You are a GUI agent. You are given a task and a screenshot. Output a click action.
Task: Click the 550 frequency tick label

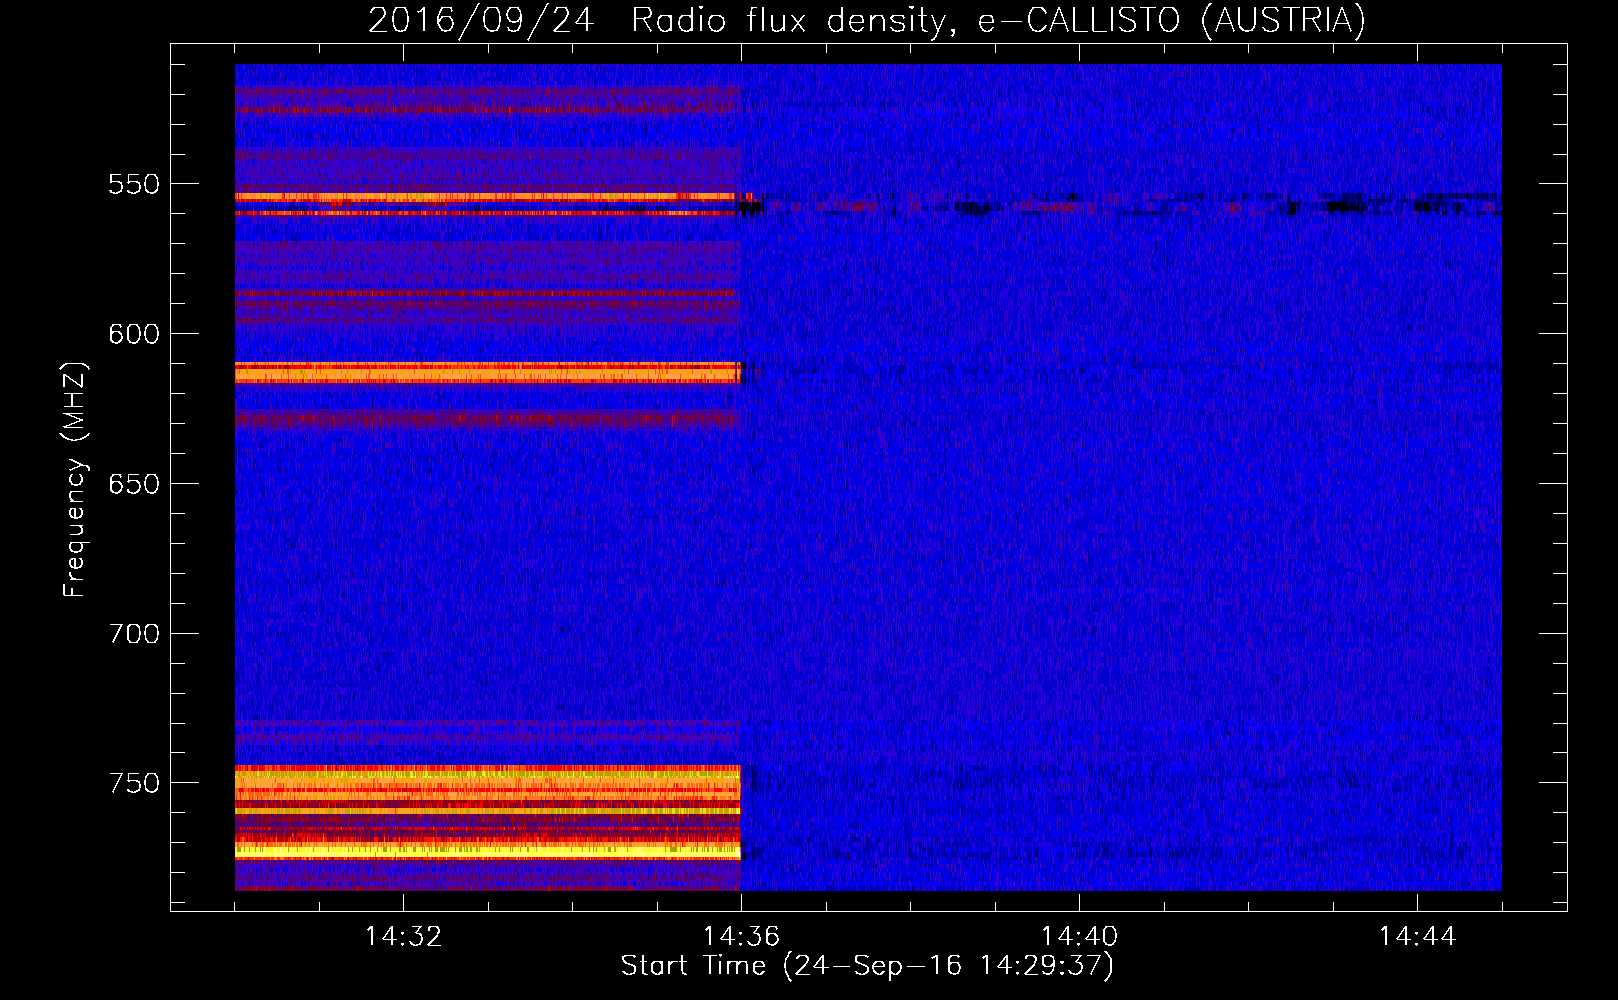(134, 184)
